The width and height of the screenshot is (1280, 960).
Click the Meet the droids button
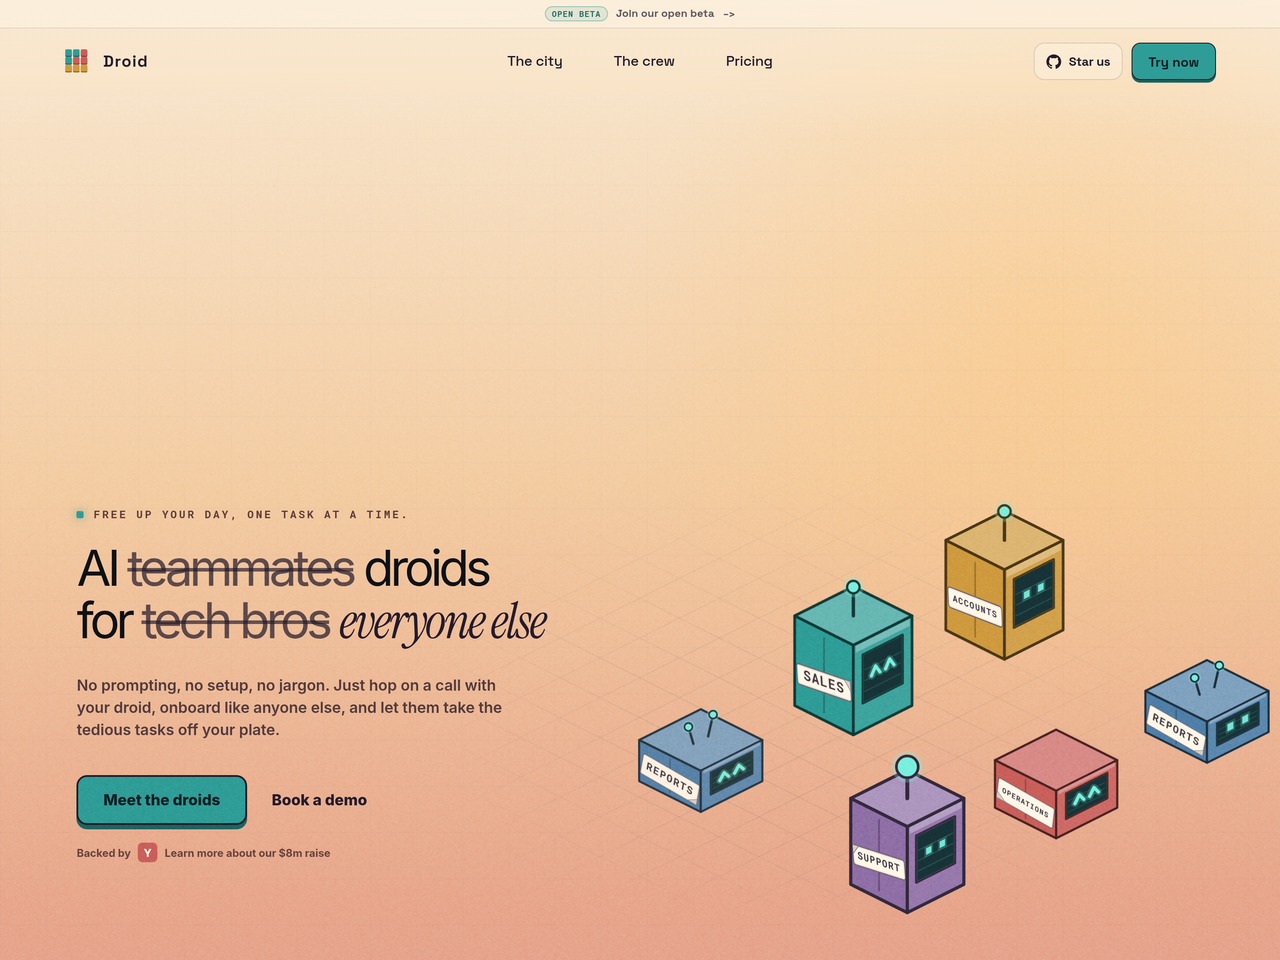[162, 800]
